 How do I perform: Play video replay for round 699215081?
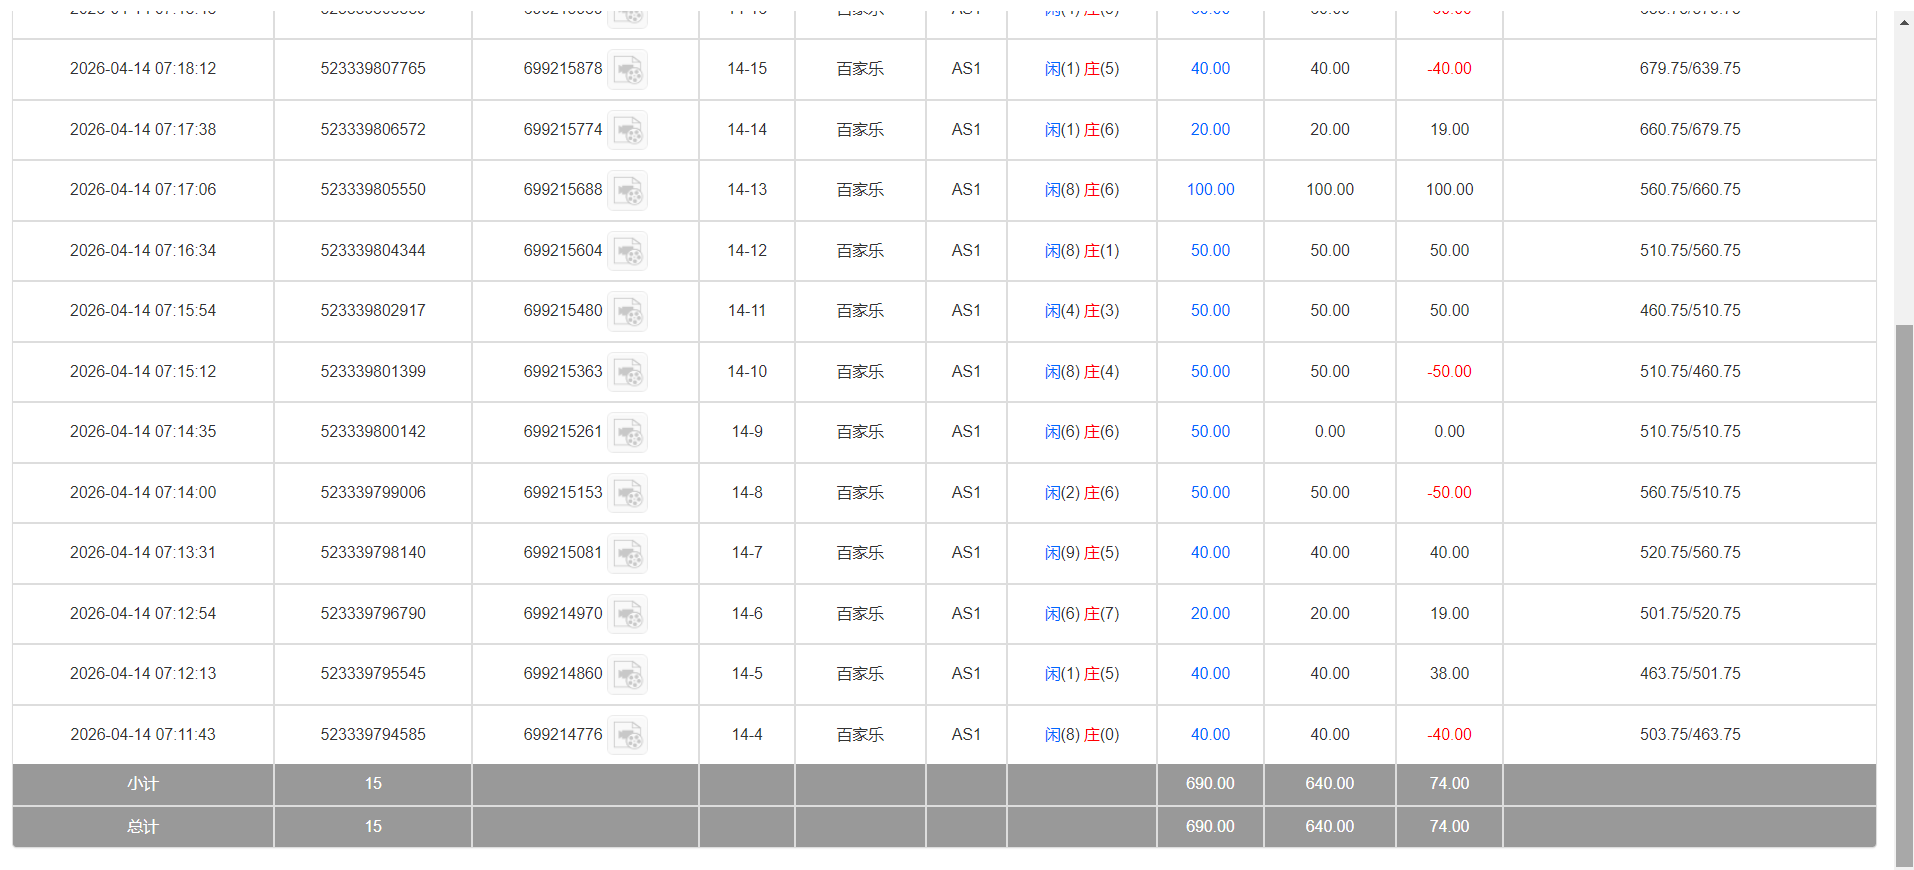tap(628, 554)
